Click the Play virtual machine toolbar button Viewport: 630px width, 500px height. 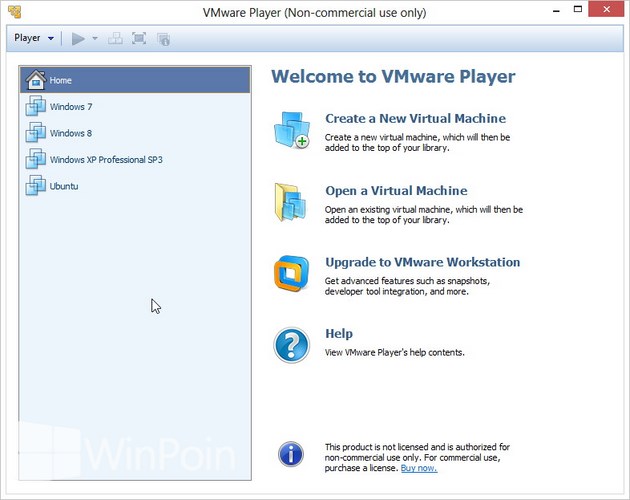tap(78, 39)
